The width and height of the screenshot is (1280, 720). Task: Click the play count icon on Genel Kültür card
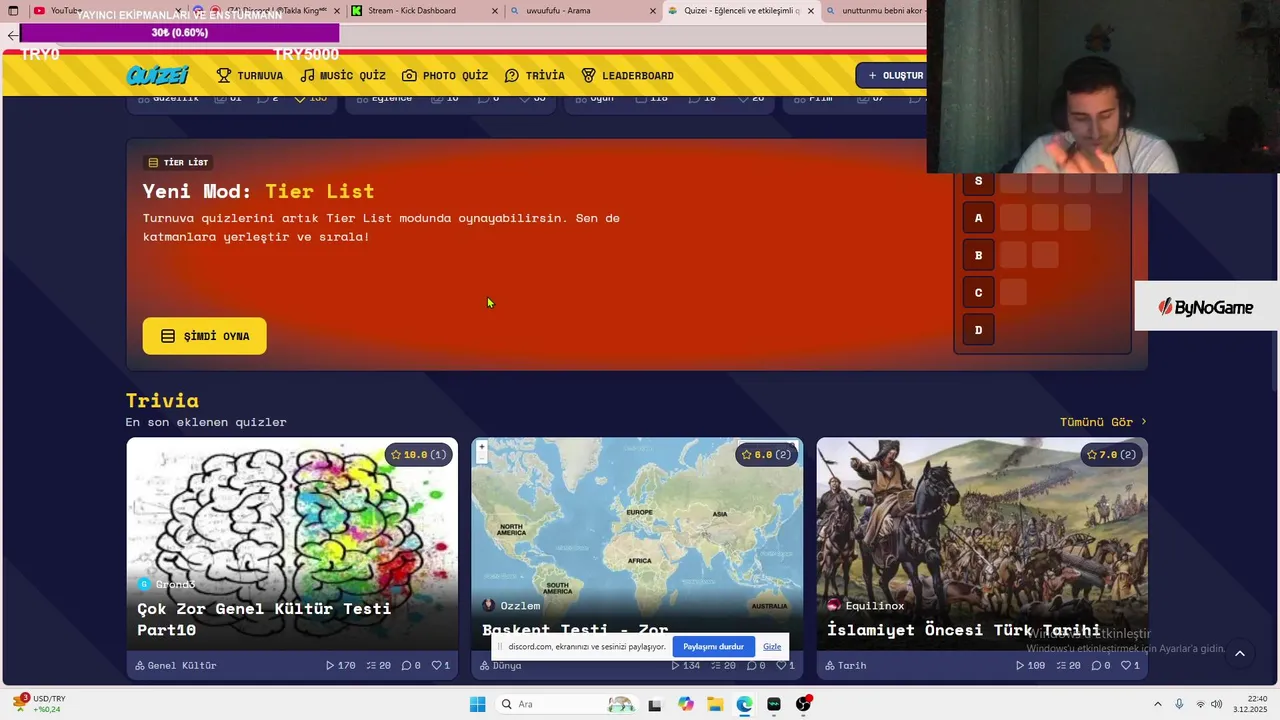point(330,665)
